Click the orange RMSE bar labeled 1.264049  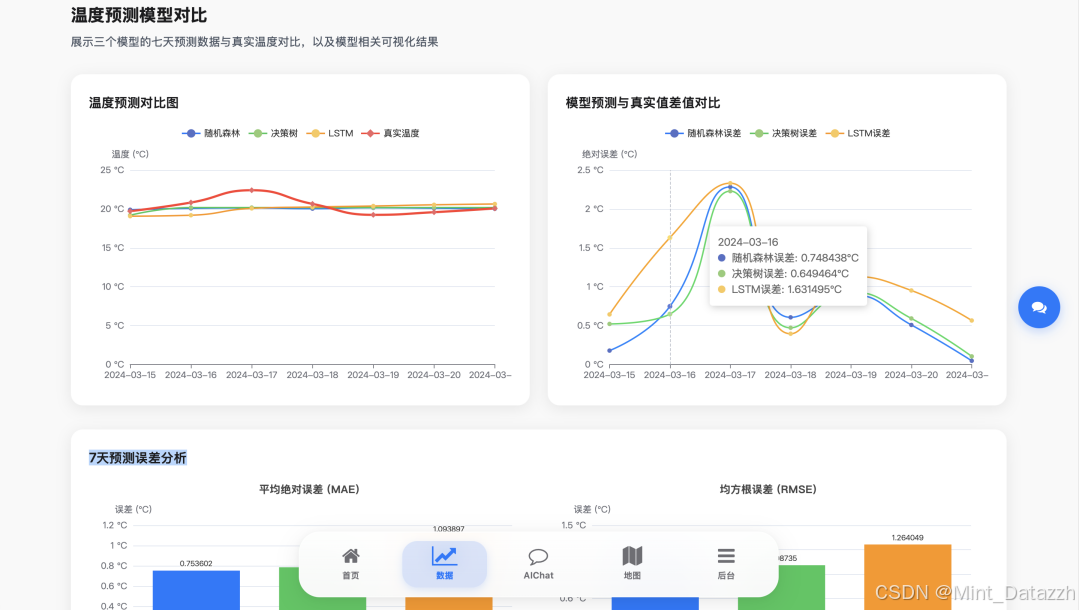[x=908, y=577]
